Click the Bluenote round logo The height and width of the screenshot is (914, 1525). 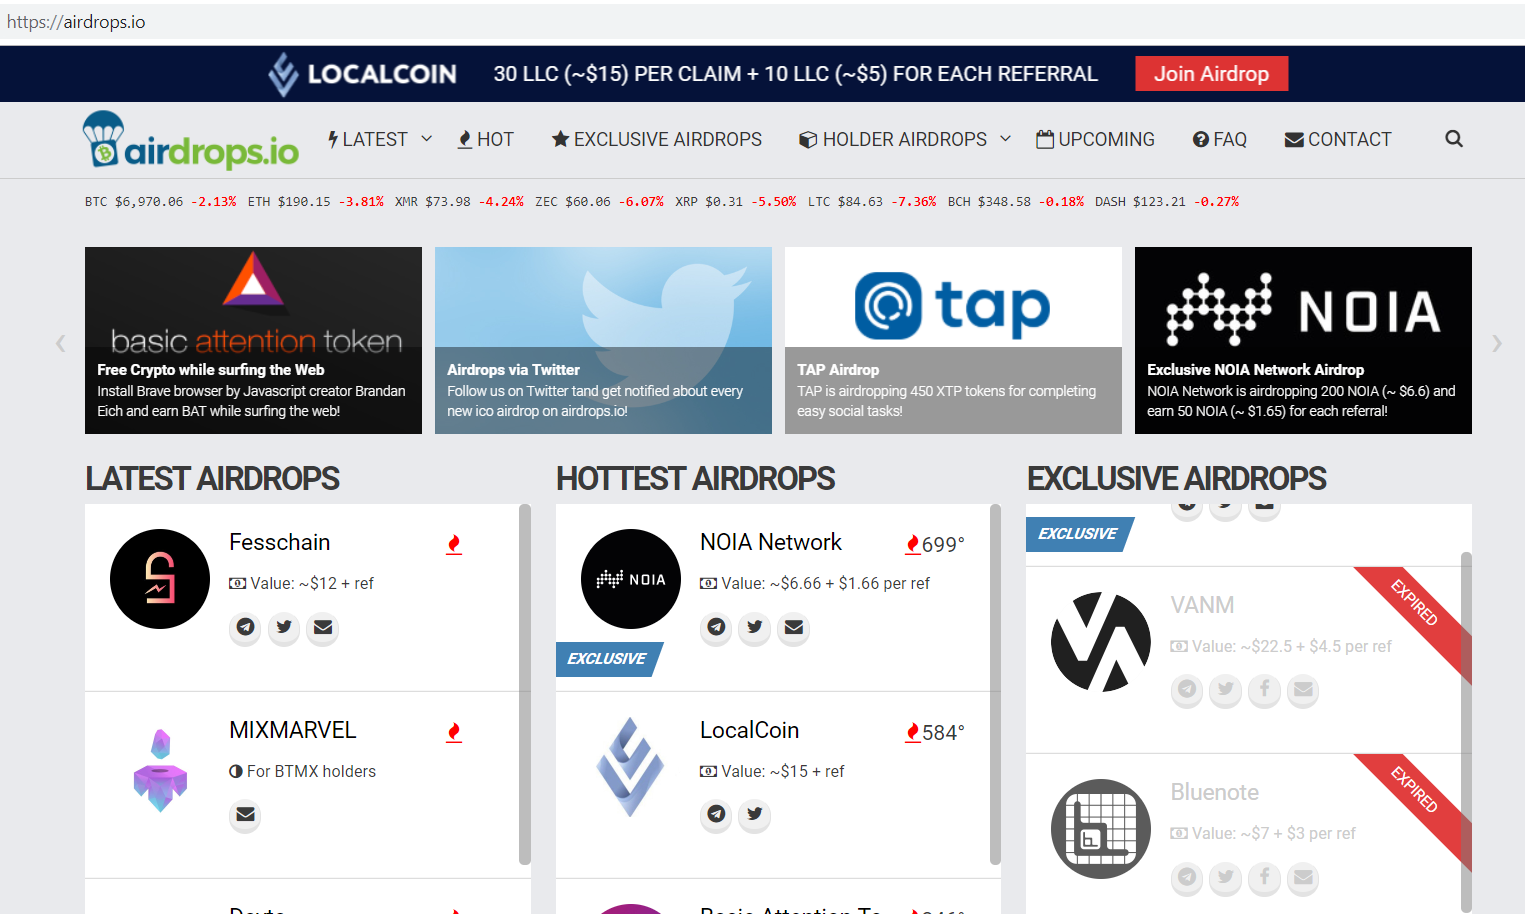(x=1101, y=829)
